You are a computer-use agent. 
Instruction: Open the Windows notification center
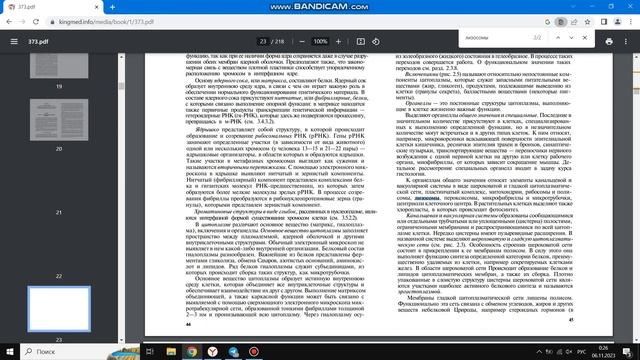(x=627, y=351)
